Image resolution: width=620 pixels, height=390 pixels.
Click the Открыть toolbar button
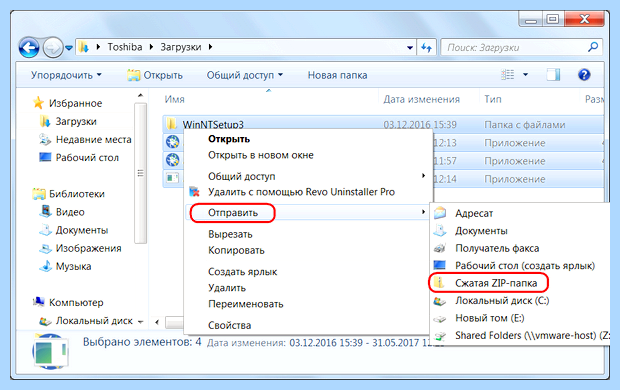pos(155,75)
